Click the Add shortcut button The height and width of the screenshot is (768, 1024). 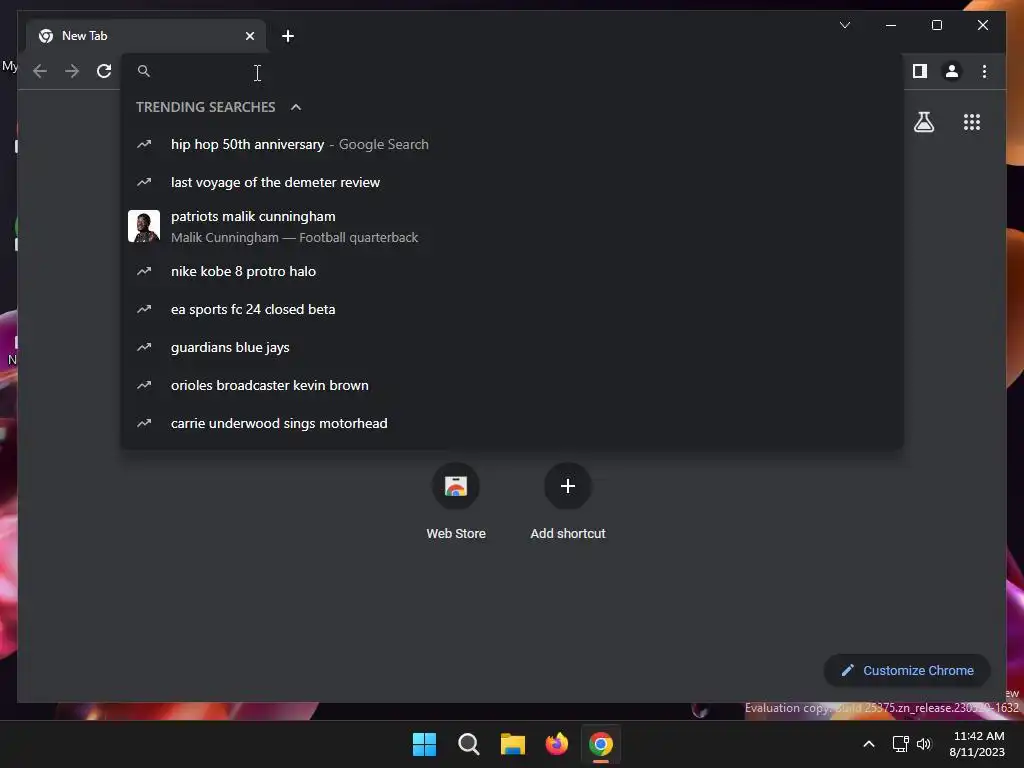tap(568, 501)
